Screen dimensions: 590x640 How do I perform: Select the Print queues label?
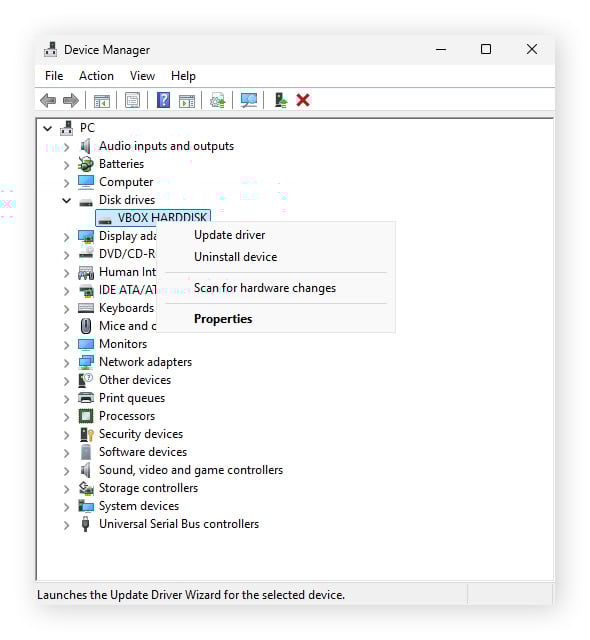coord(132,398)
